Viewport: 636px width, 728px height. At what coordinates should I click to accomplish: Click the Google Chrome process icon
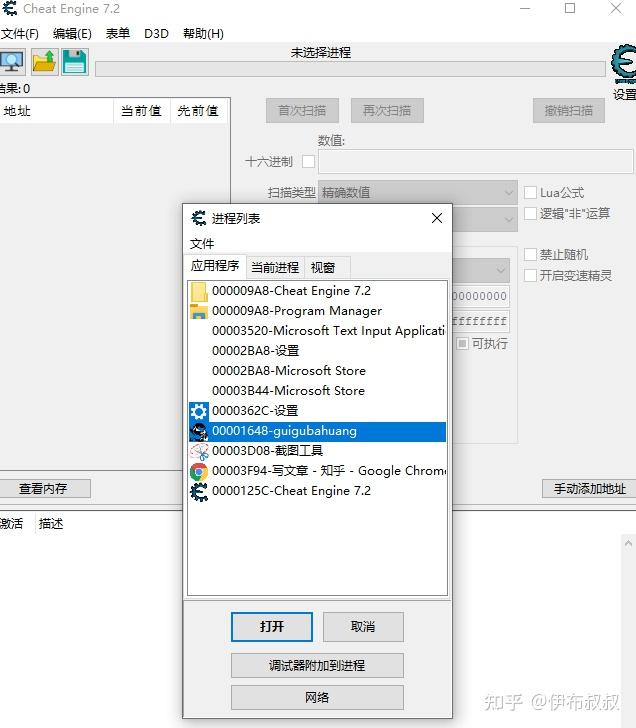point(199,471)
